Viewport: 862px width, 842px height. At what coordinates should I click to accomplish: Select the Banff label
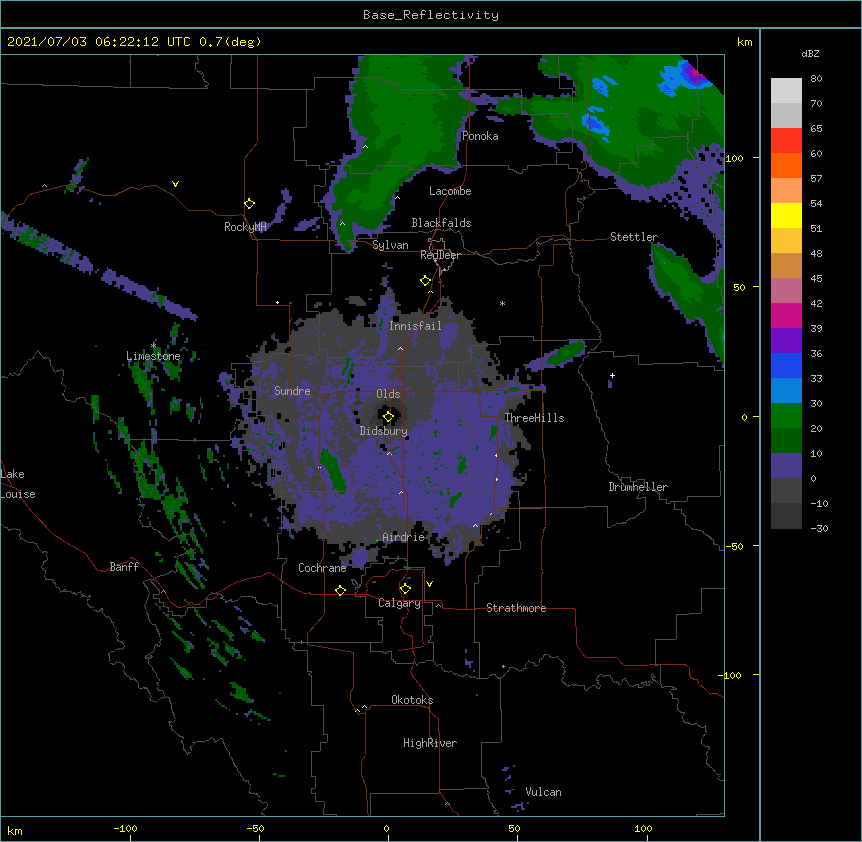pyautogui.click(x=124, y=567)
